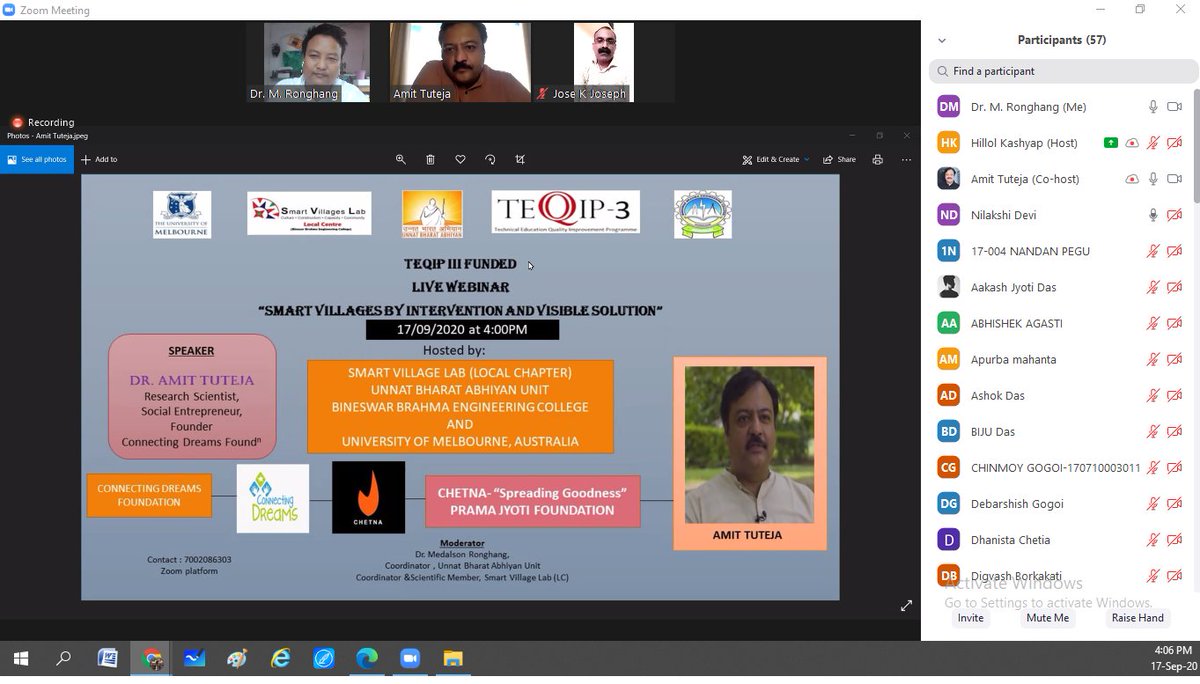This screenshot has width=1200, height=684.
Task: Toggle Hillol Kashyap's muted microphone icon
Action: coord(1153,143)
